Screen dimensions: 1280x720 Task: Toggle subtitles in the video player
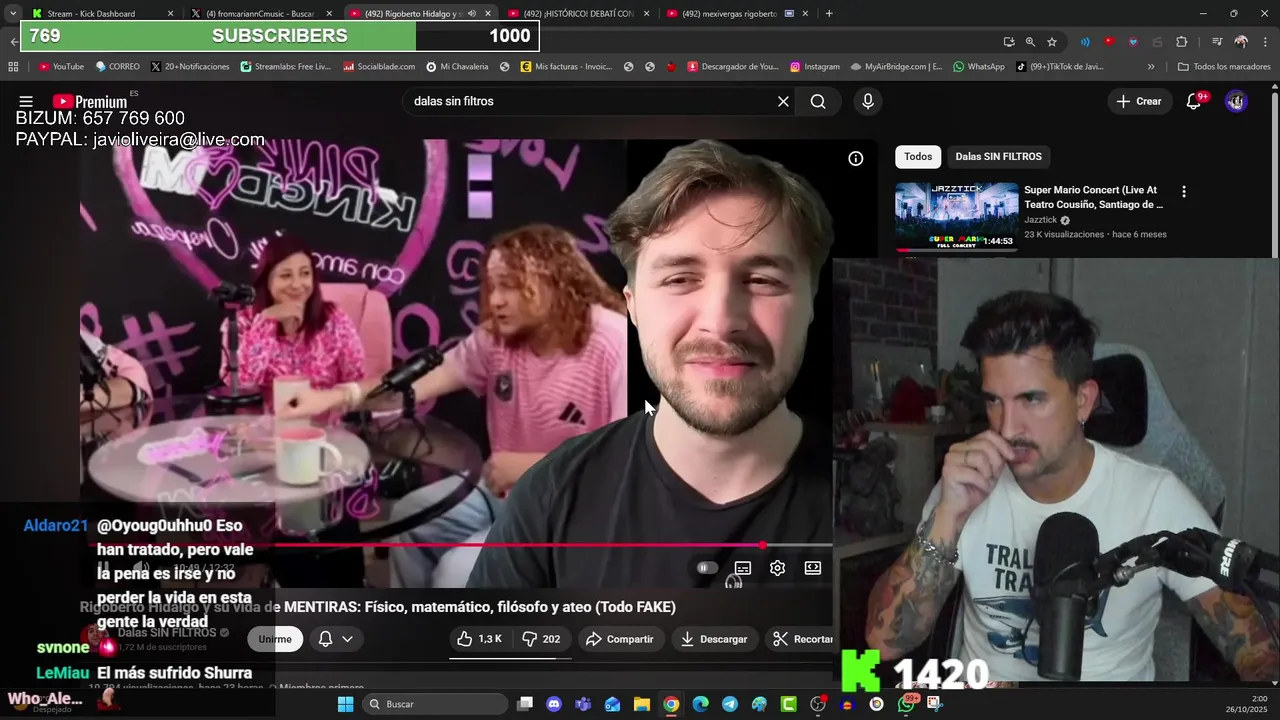pyautogui.click(x=743, y=568)
